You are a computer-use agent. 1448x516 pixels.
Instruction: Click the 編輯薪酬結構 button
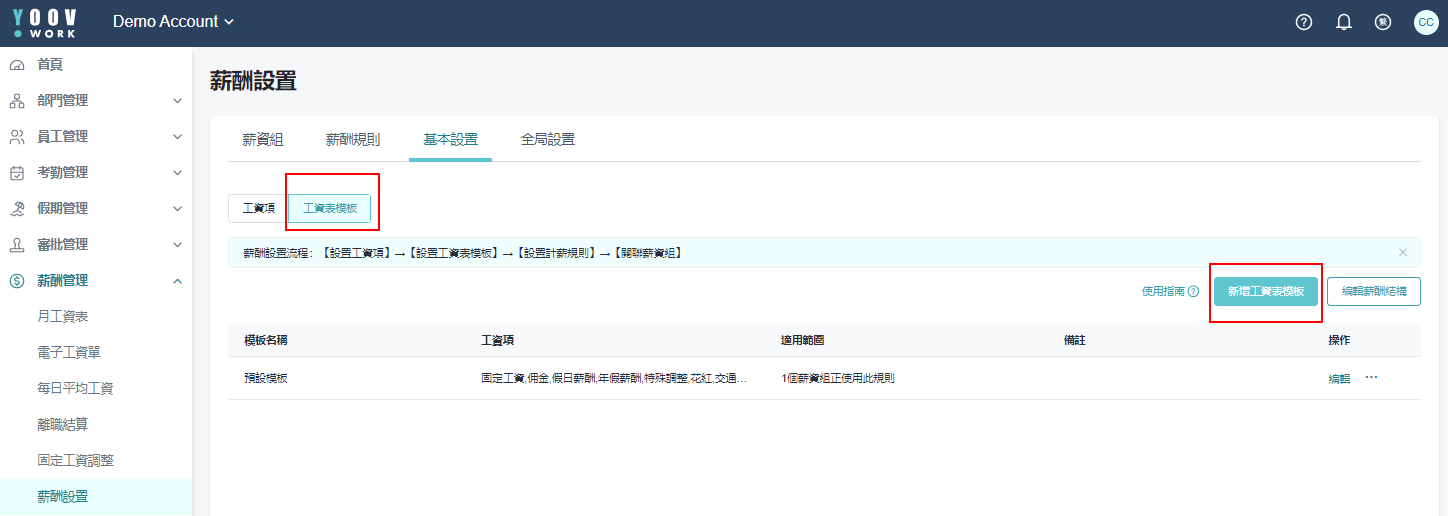coord(1373,291)
